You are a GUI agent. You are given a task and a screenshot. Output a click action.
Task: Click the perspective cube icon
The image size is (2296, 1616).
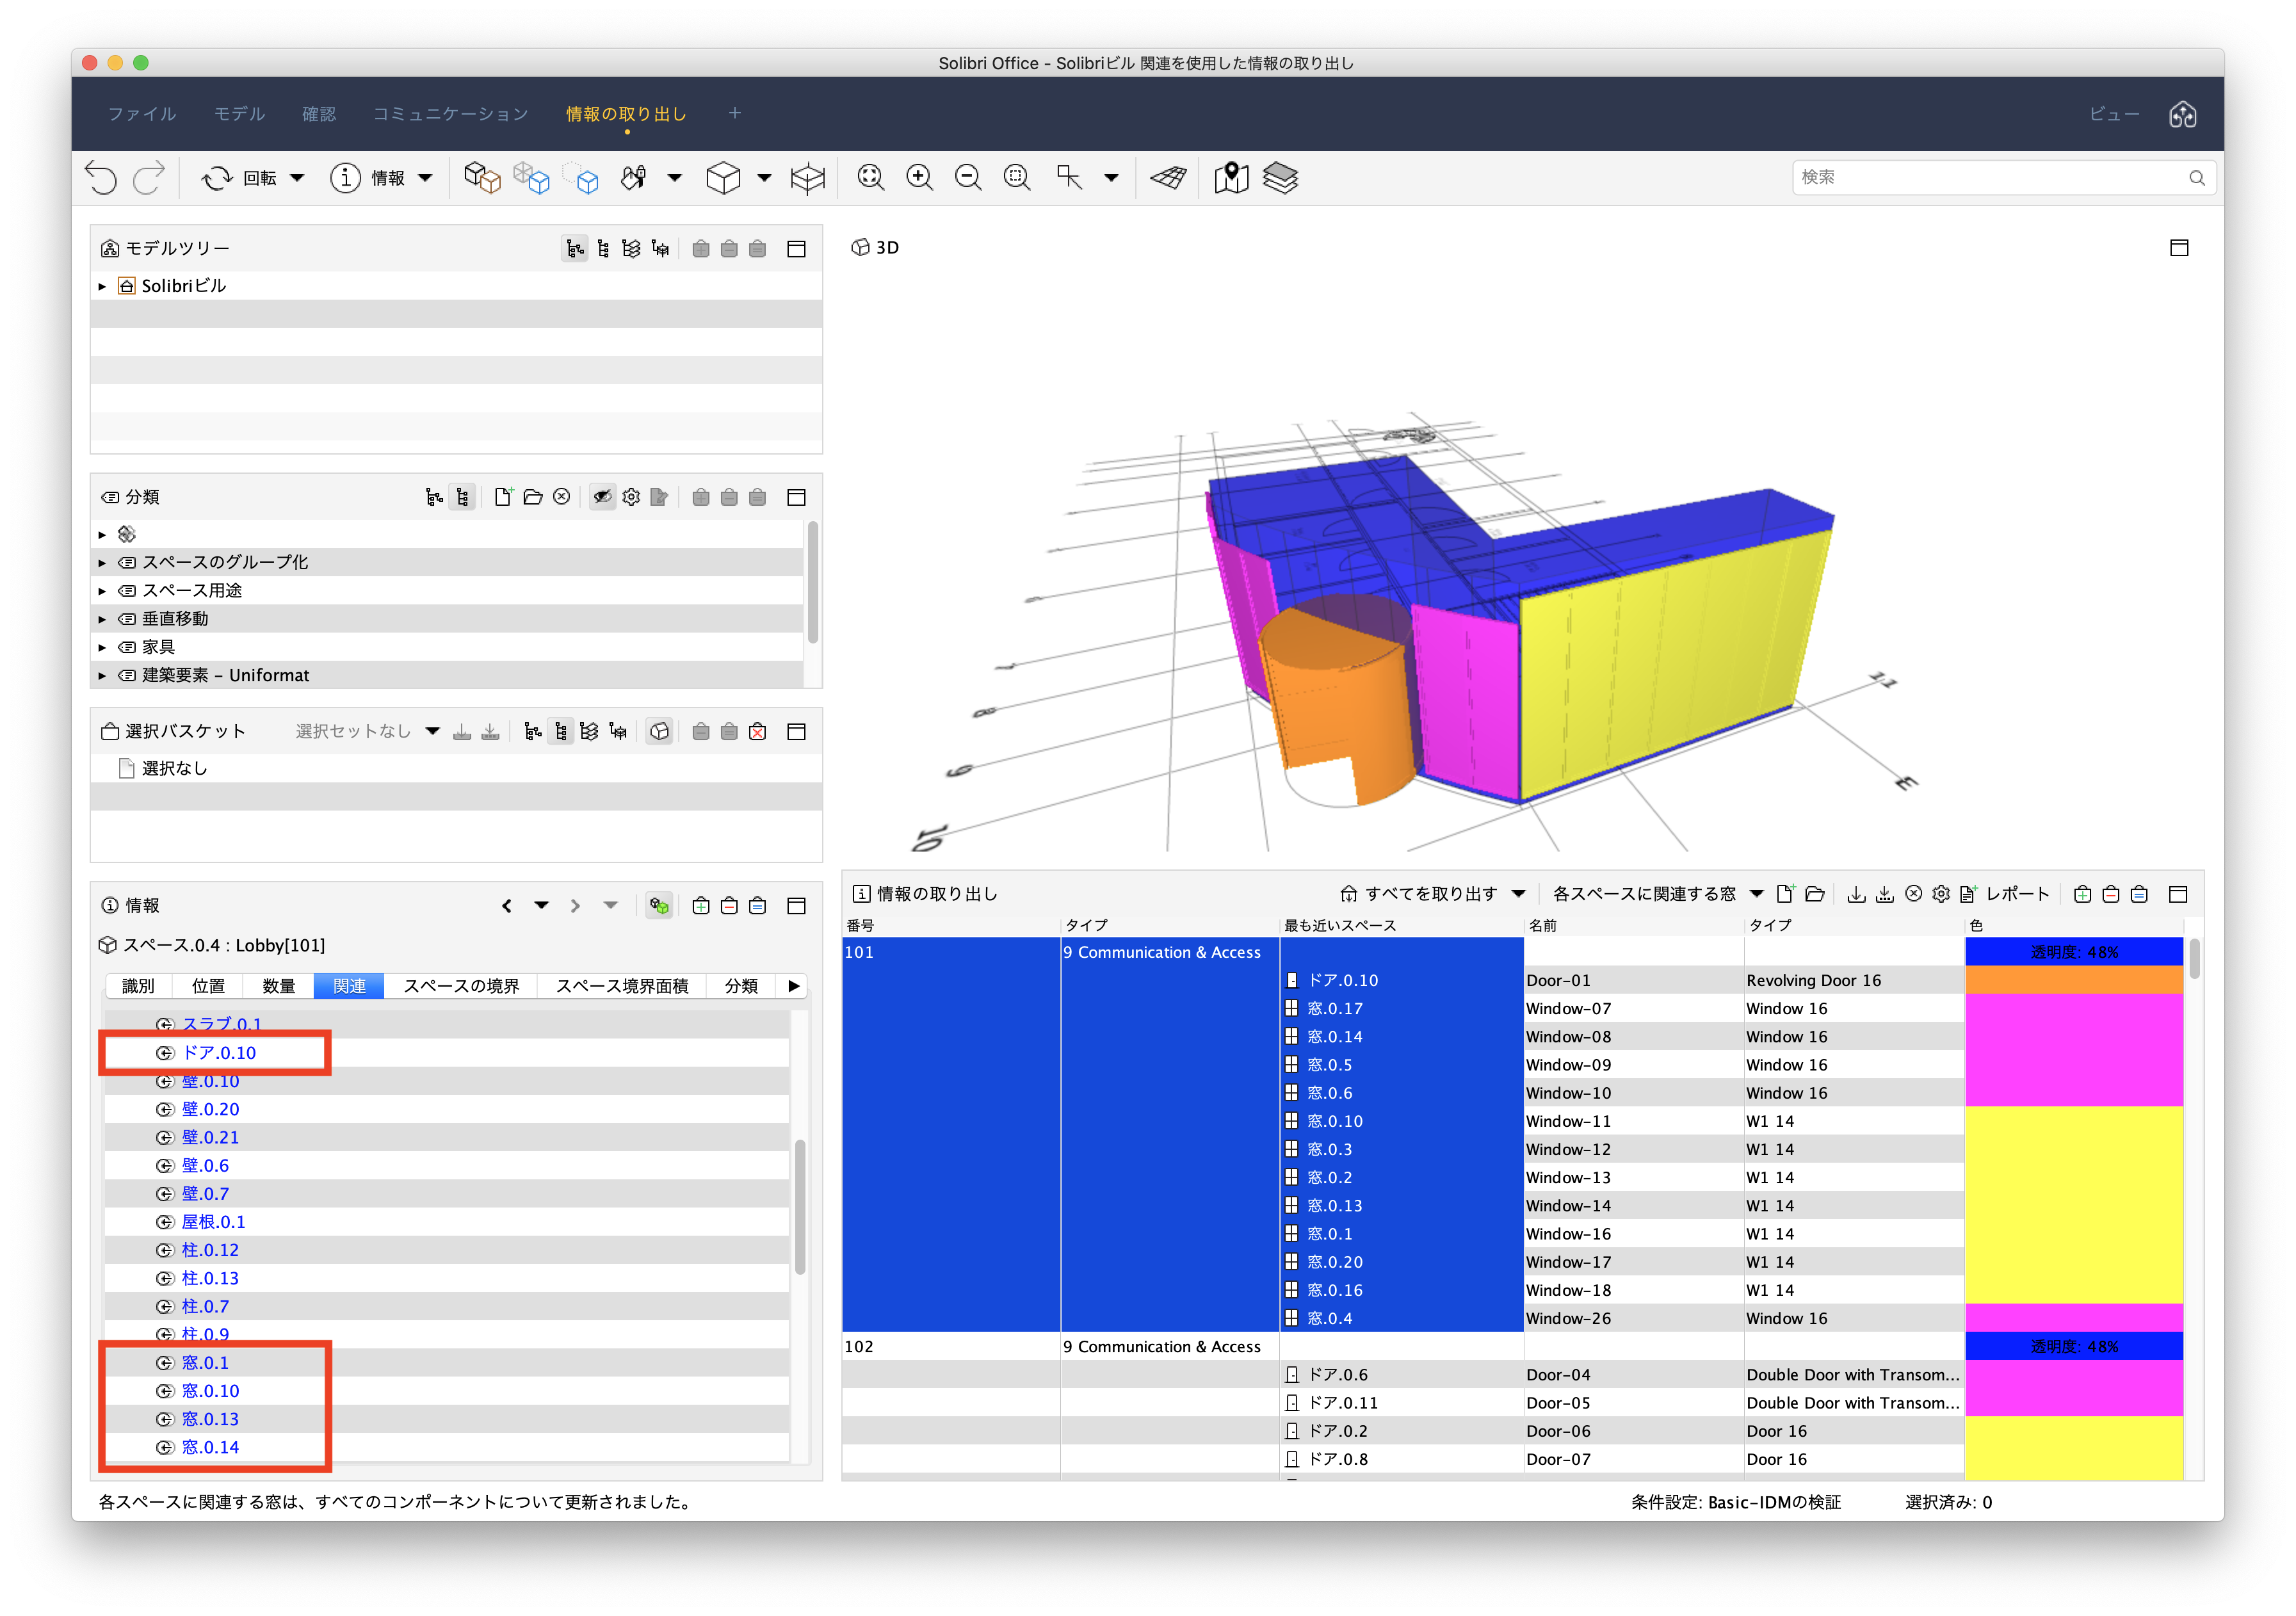tap(723, 178)
